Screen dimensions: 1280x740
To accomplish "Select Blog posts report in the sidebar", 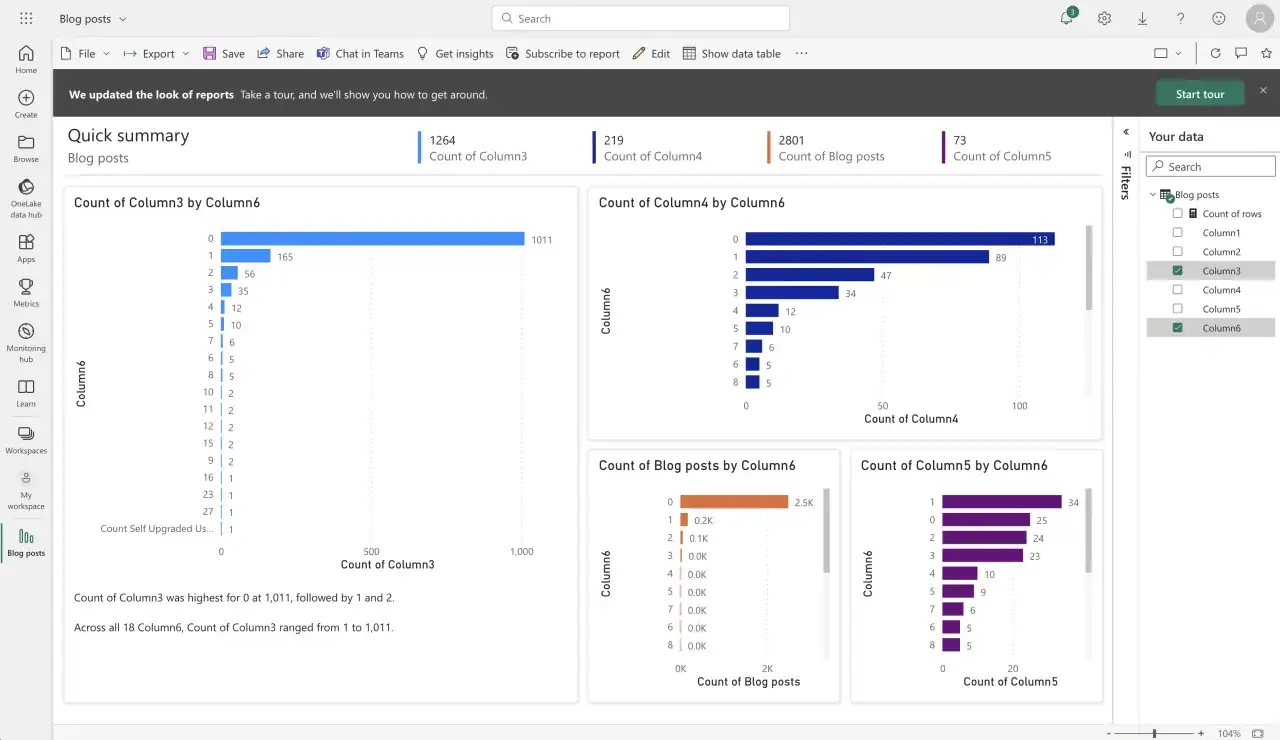I will click(x=26, y=543).
